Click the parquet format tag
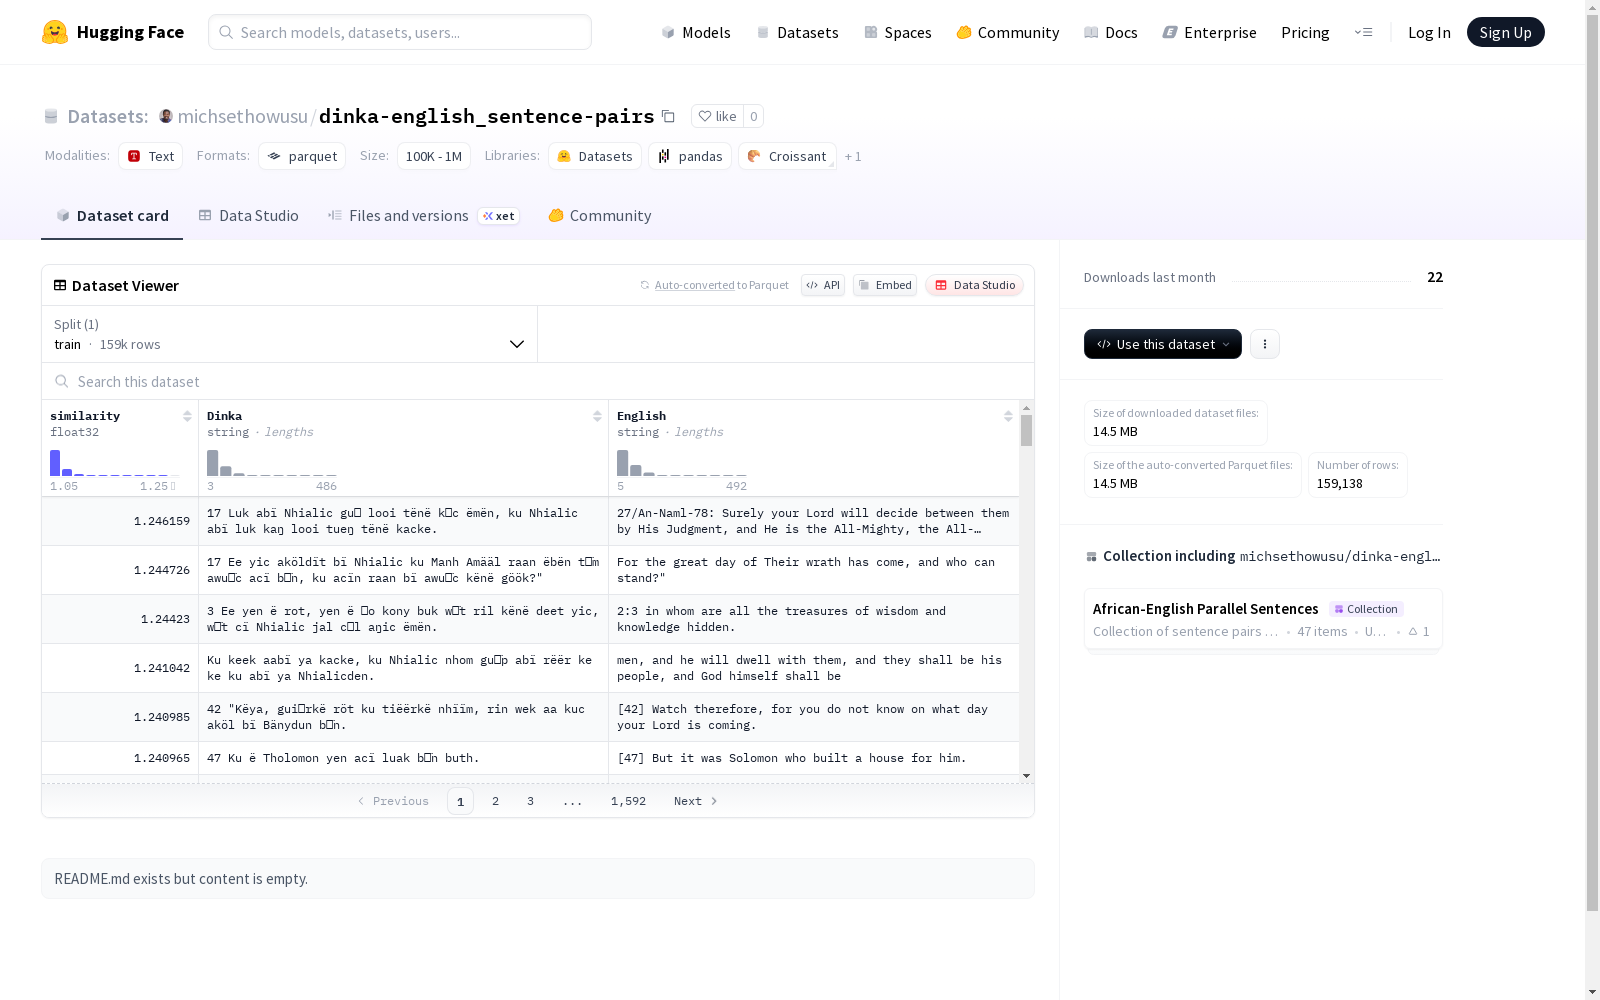1600x1000 pixels. pos(302,156)
